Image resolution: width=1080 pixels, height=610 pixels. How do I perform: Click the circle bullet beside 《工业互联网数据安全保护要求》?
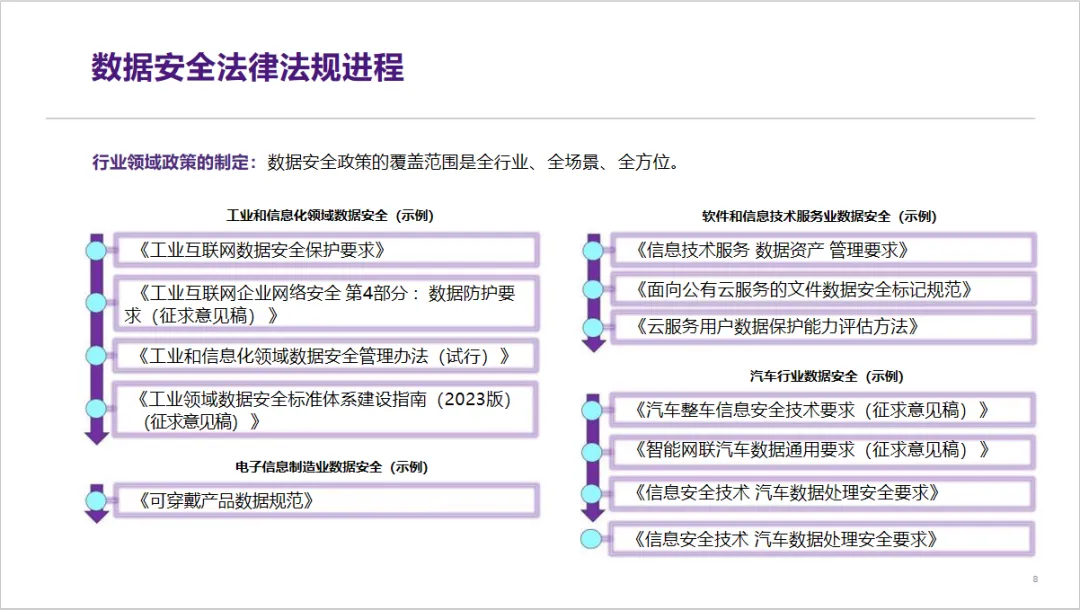point(96,250)
